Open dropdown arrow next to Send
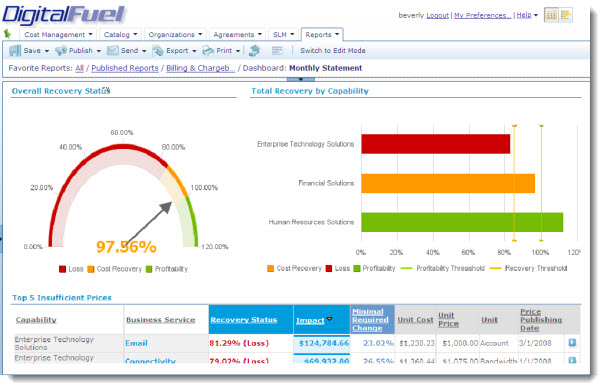605x390 pixels. point(144,51)
